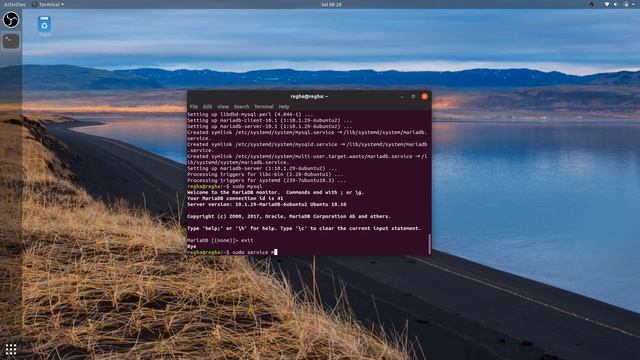This screenshot has height=360, width=640.
Task: Click the OBS tray indicator in top bar
Action: [x=591, y=4]
